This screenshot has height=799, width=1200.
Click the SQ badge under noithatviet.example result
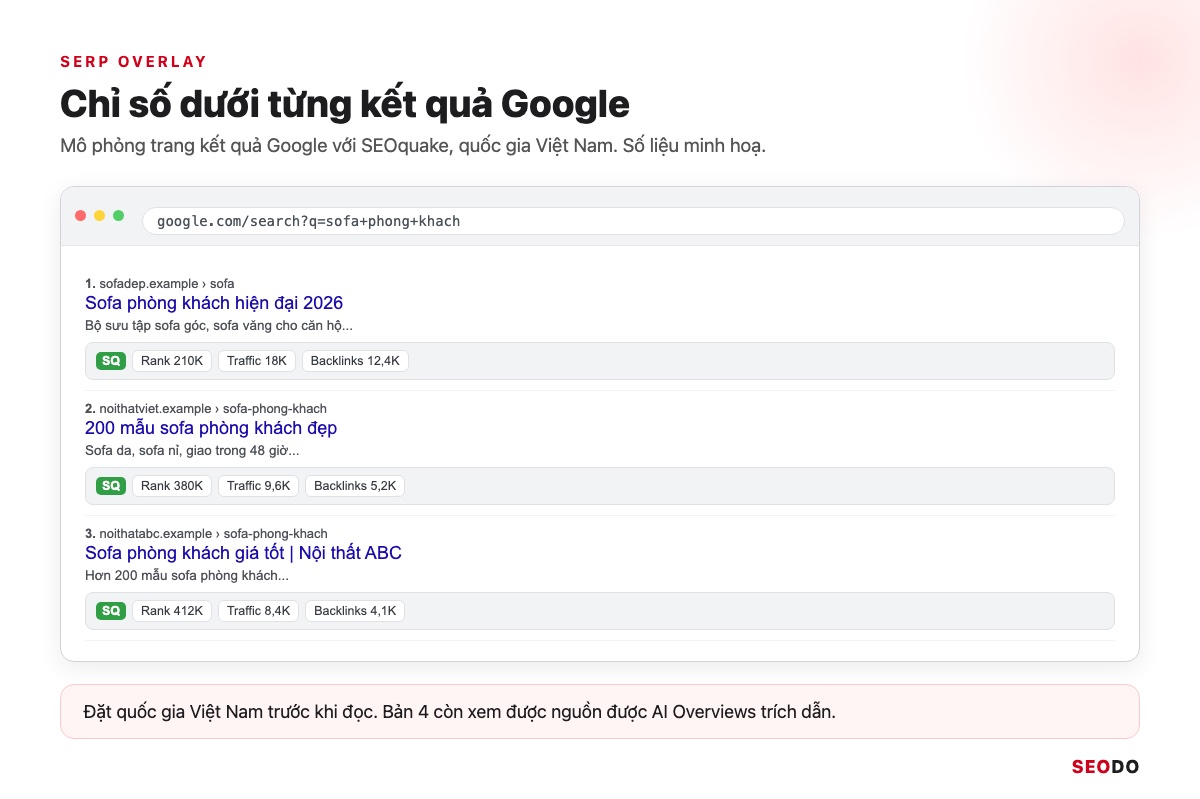[111, 486]
